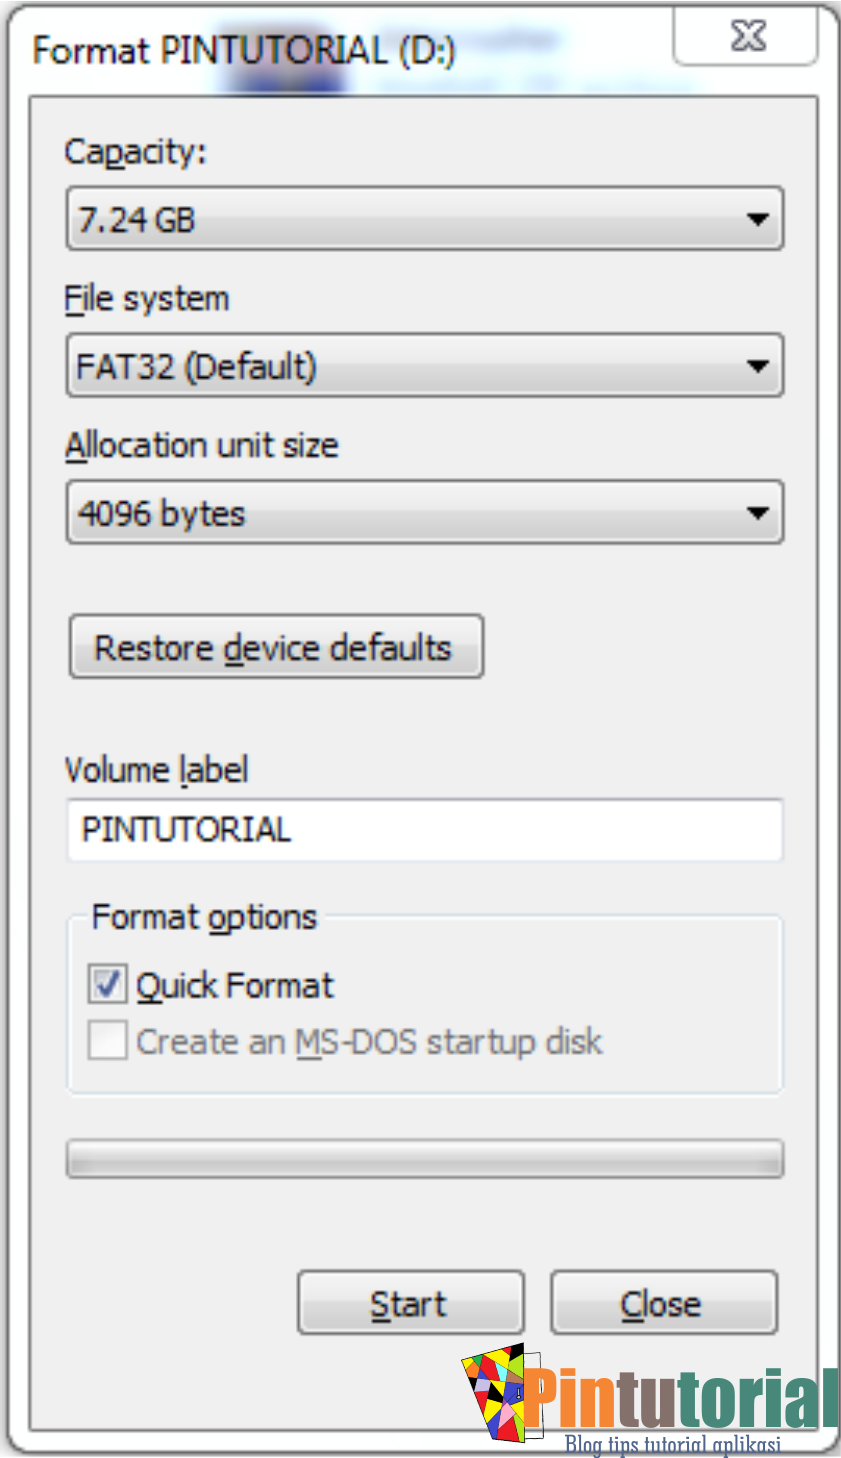Click the Volume label caption
Screen dimensions: 841x1458
[156, 770]
